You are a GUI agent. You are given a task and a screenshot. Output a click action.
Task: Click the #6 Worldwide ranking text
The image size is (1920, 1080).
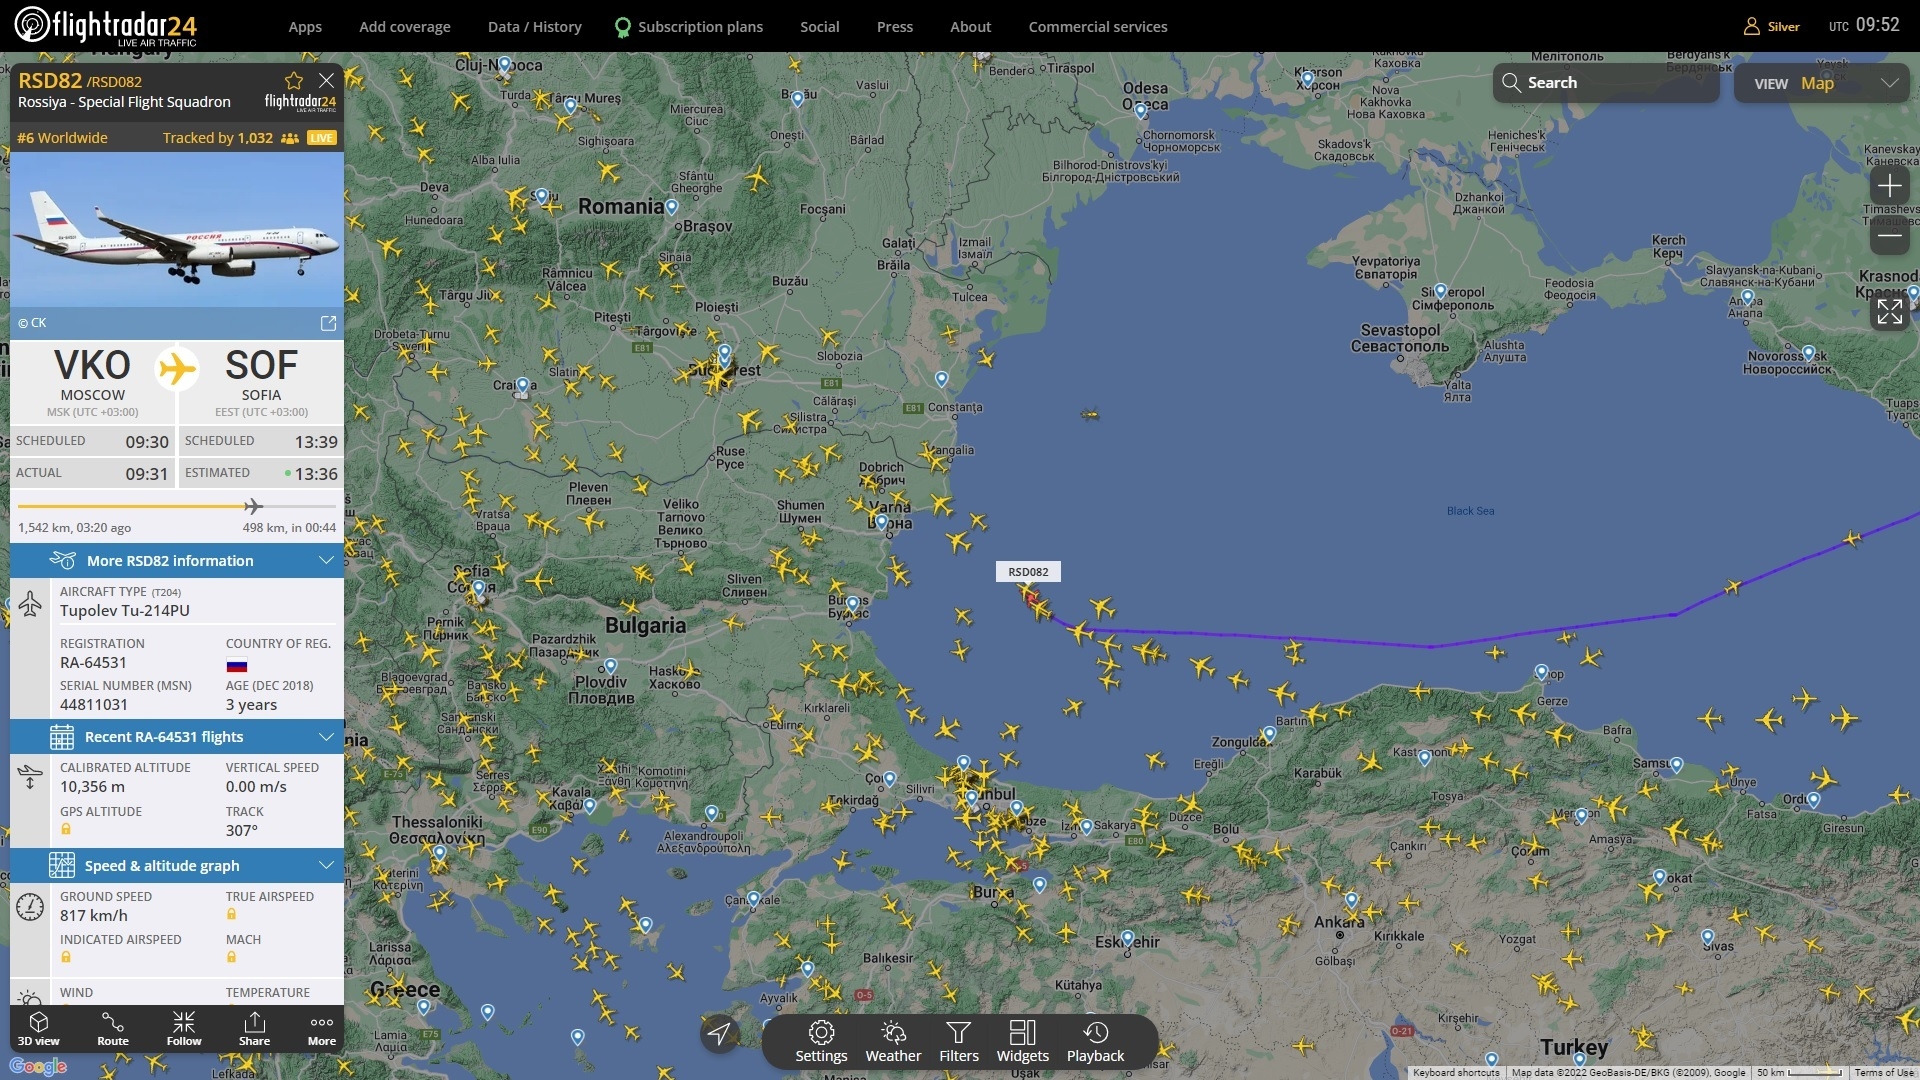(62, 138)
